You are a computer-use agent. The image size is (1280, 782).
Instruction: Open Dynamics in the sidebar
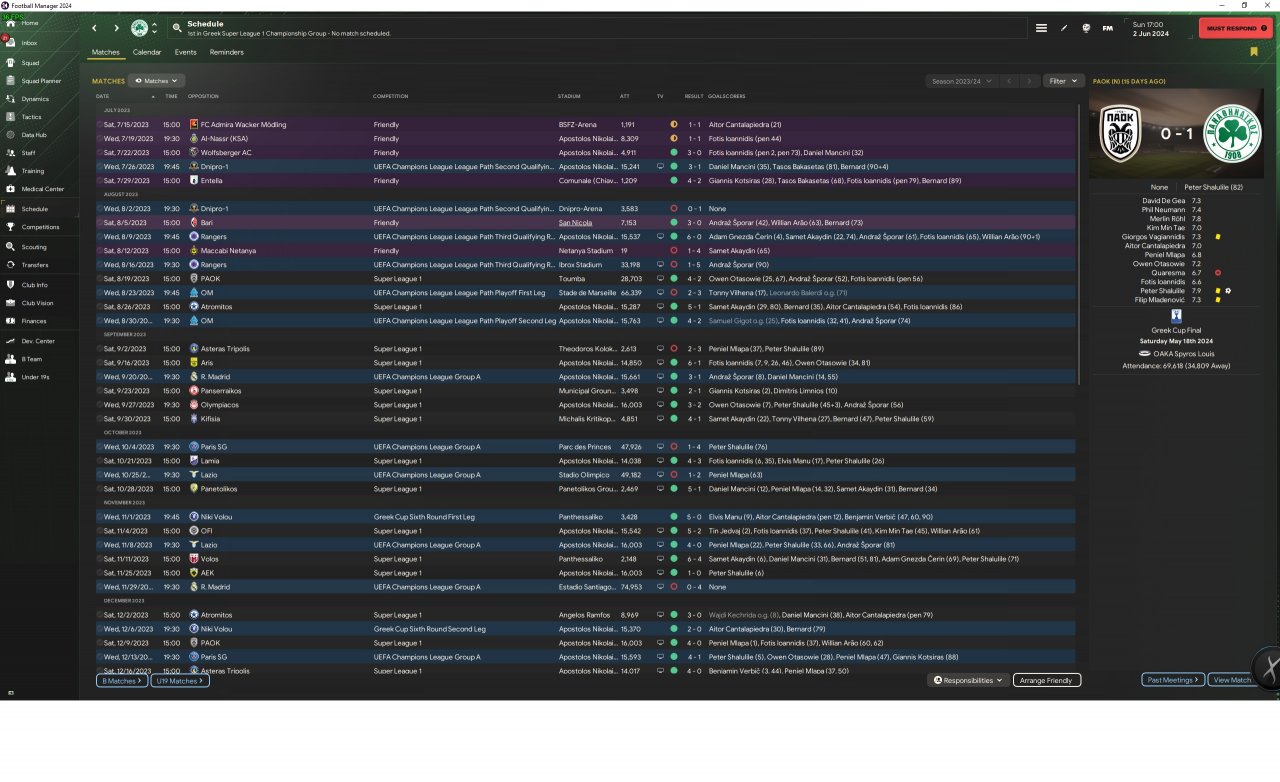(x=40, y=99)
